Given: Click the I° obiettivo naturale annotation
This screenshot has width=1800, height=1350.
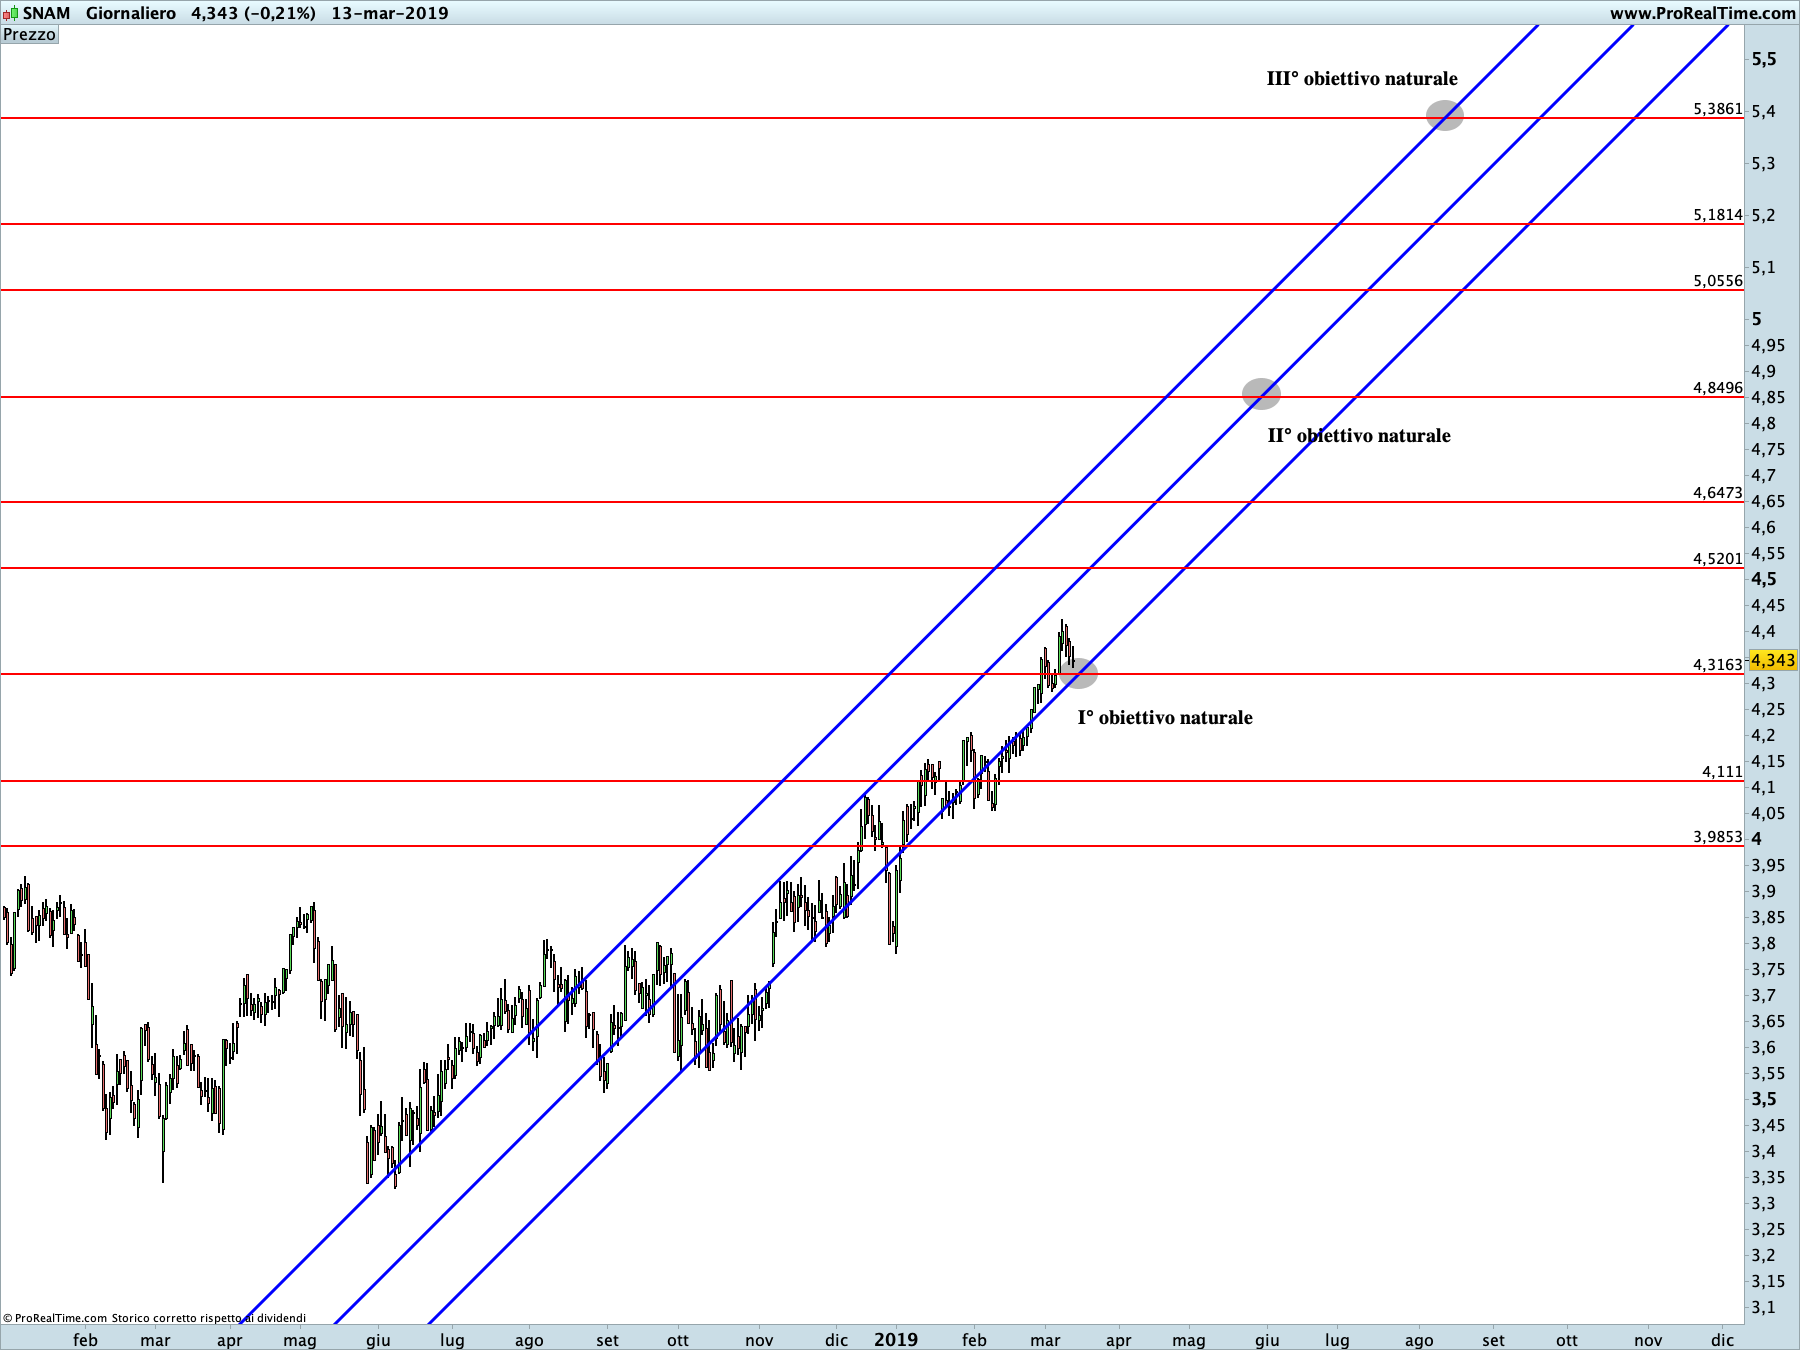Looking at the screenshot, I should (x=1165, y=717).
